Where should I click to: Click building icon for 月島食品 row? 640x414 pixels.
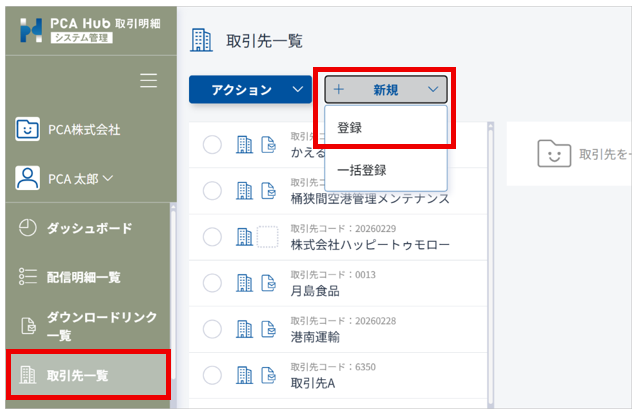point(244,283)
